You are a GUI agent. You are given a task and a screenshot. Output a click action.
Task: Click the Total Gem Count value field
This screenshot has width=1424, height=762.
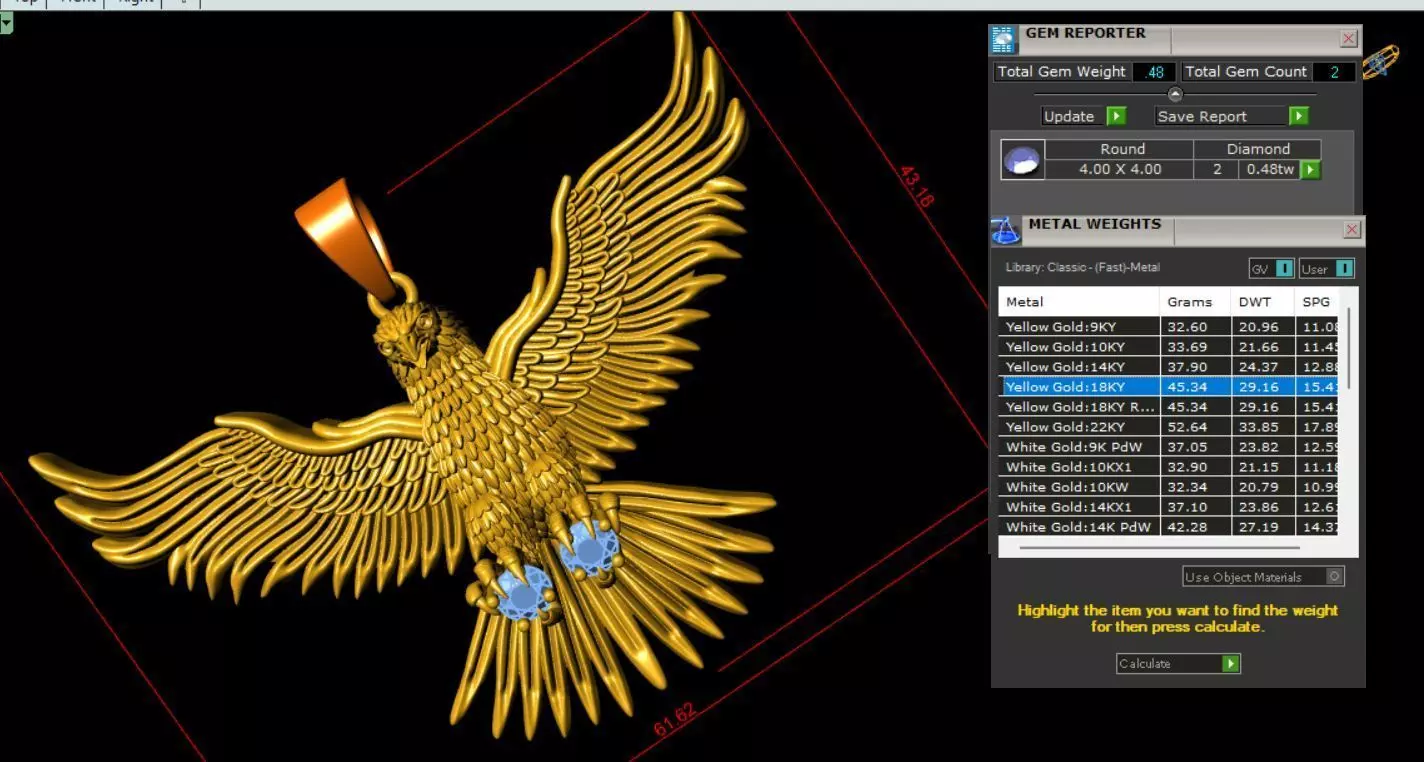[1334, 72]
